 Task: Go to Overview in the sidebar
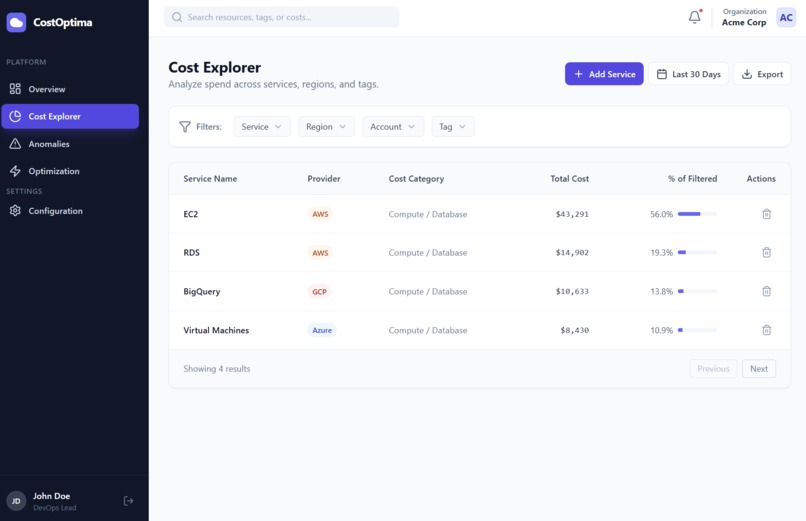coord(70,89)
